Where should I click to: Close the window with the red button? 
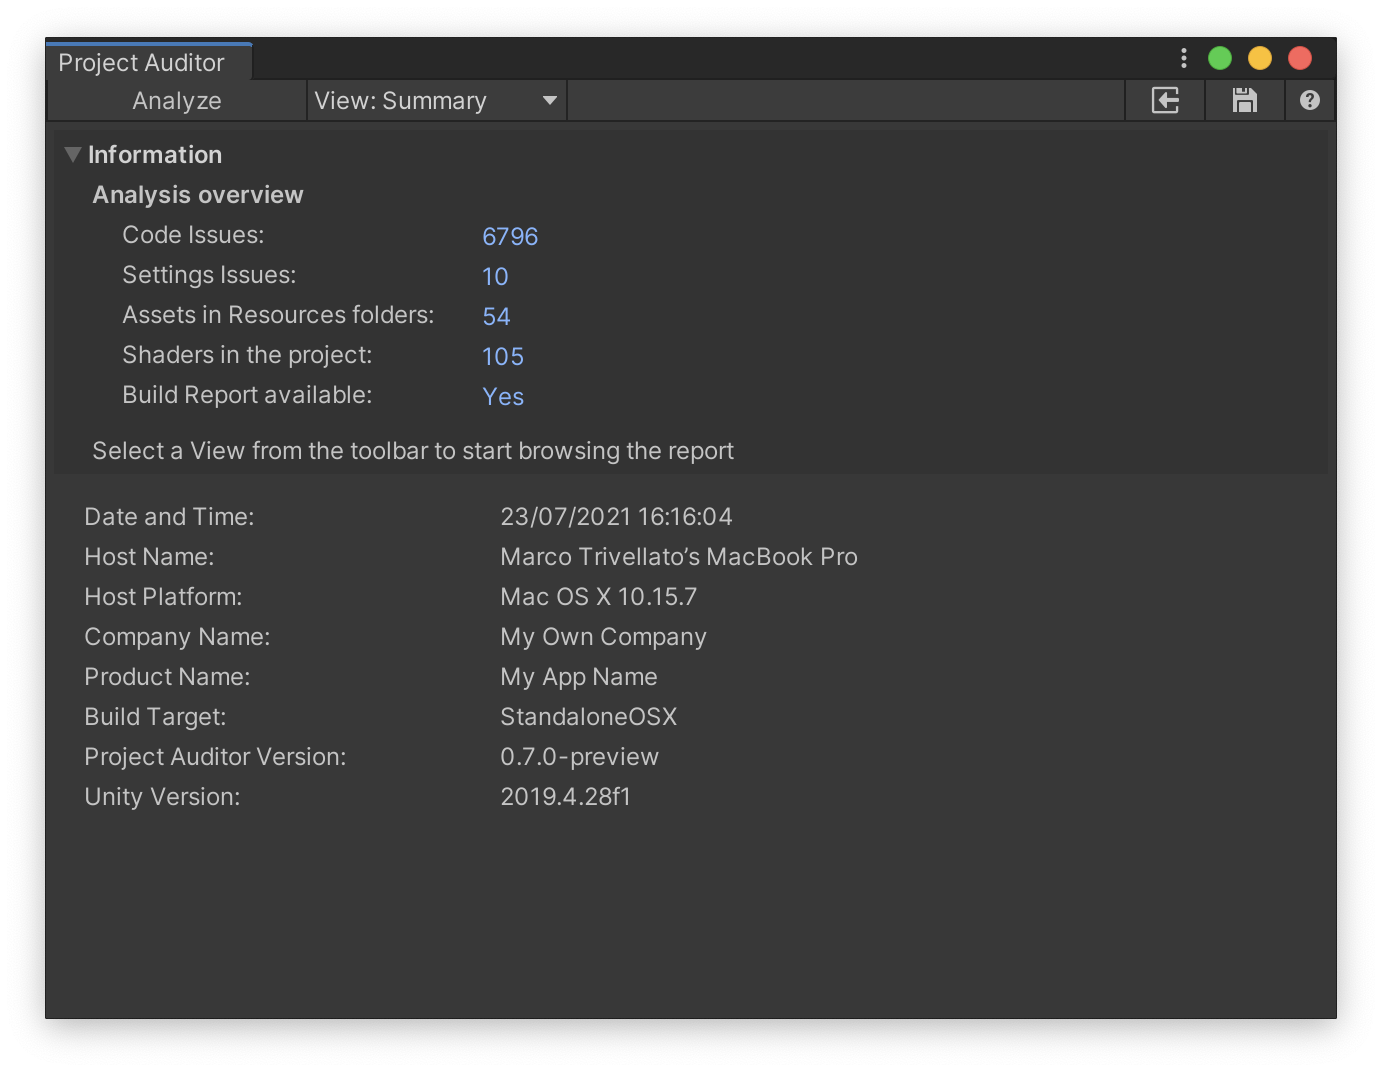coord(1299,58)
